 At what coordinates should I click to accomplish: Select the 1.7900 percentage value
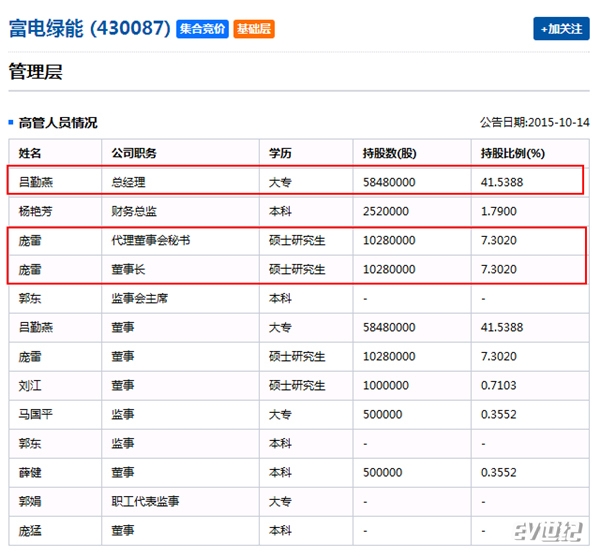[499, 211]
